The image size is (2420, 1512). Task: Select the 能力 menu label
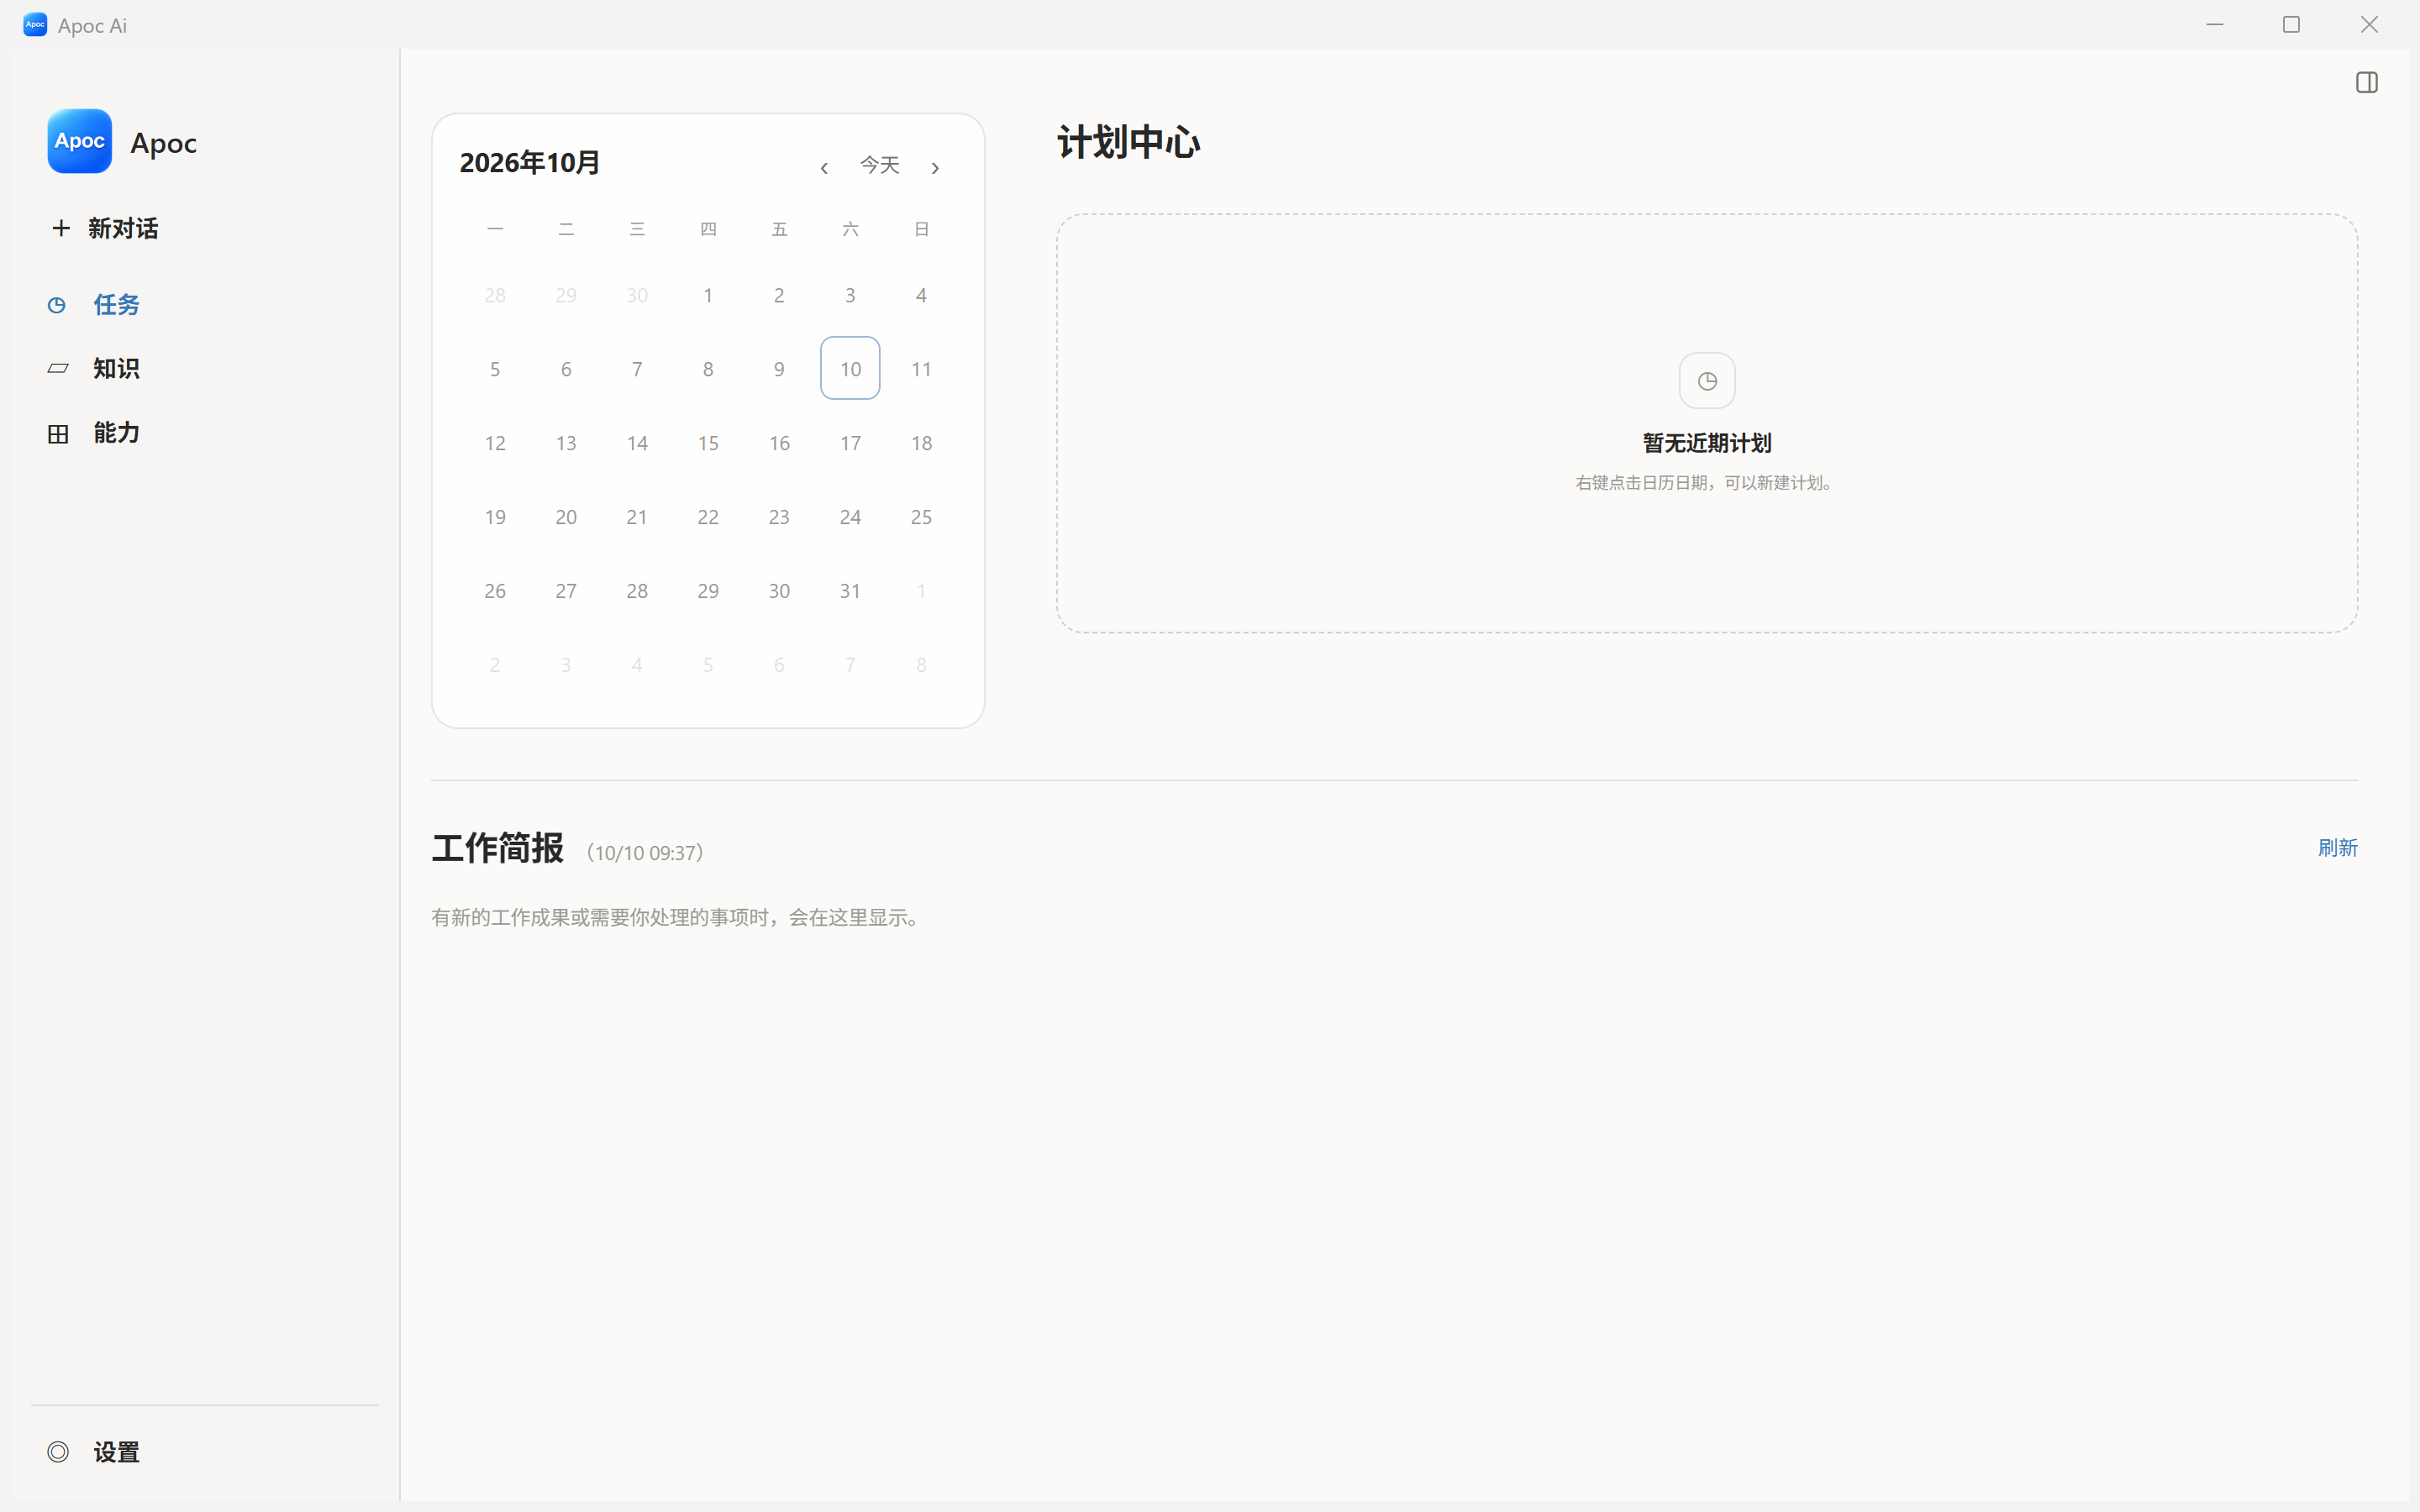point(116,433)
